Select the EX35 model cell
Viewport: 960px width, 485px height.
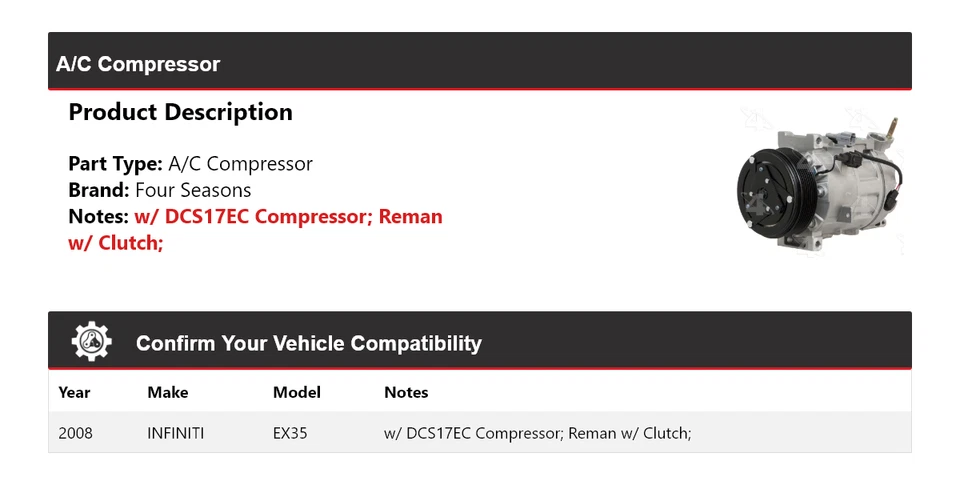pos(290,433)
